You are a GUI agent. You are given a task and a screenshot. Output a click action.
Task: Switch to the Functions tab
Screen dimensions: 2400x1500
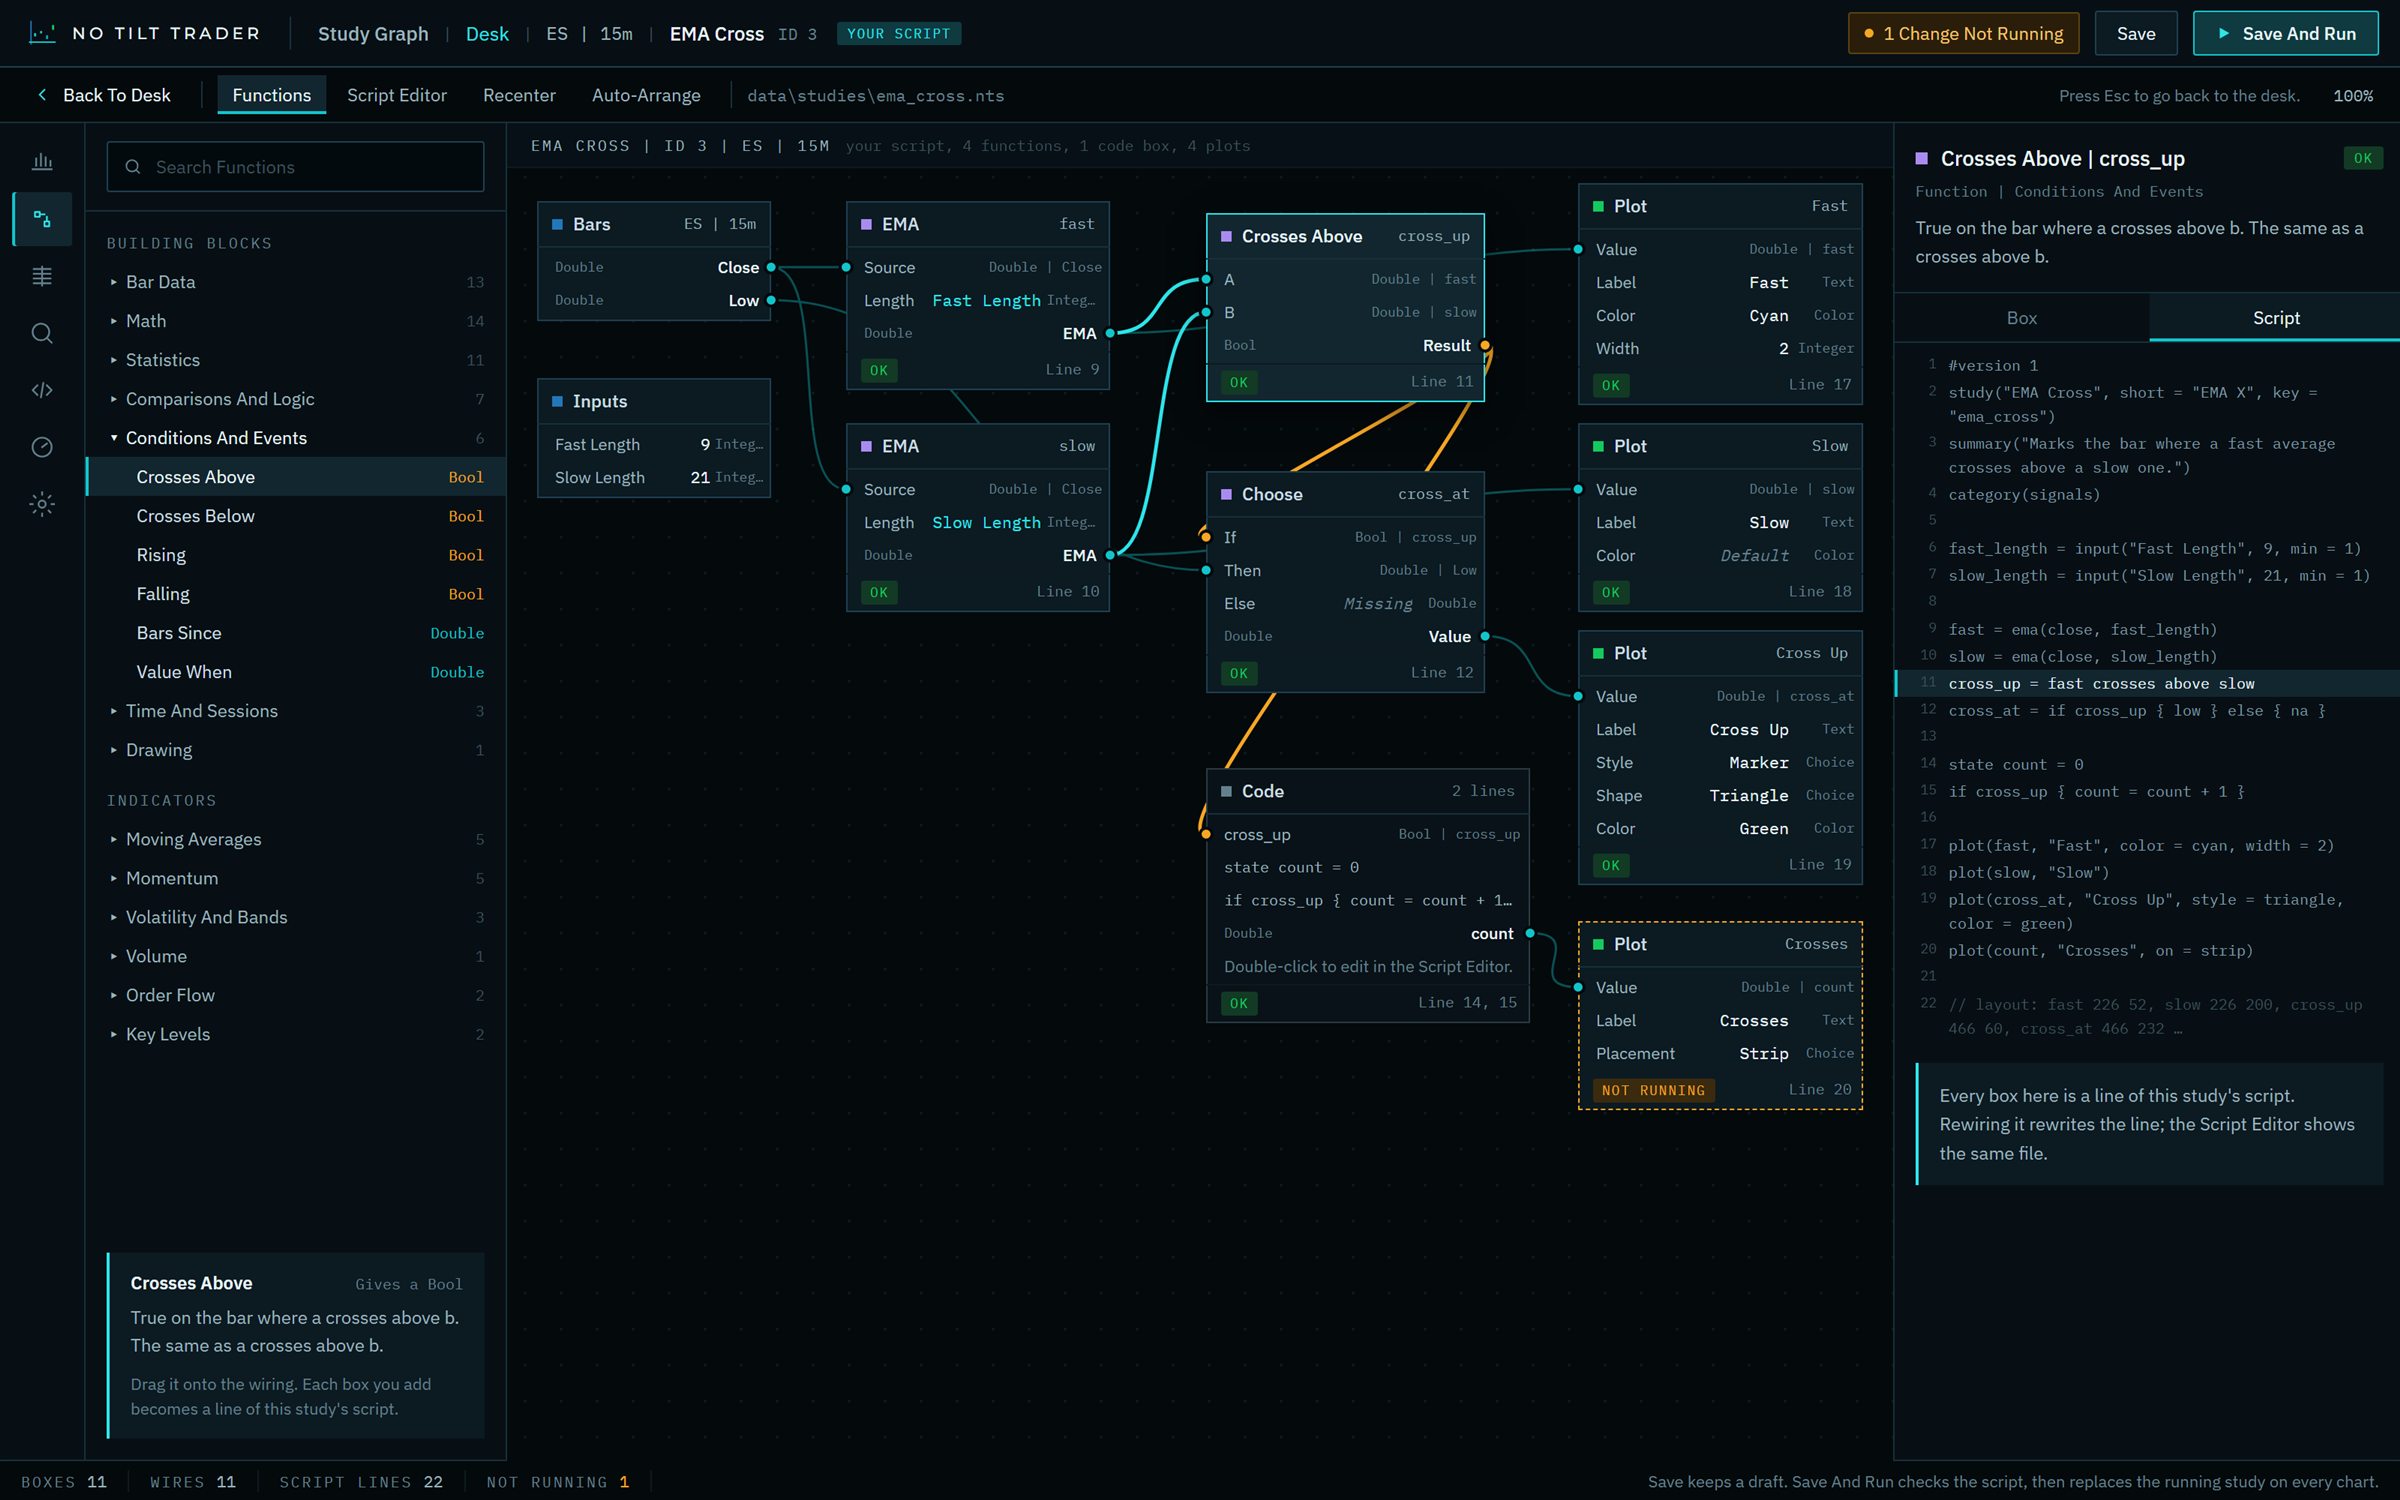(271, 95)
